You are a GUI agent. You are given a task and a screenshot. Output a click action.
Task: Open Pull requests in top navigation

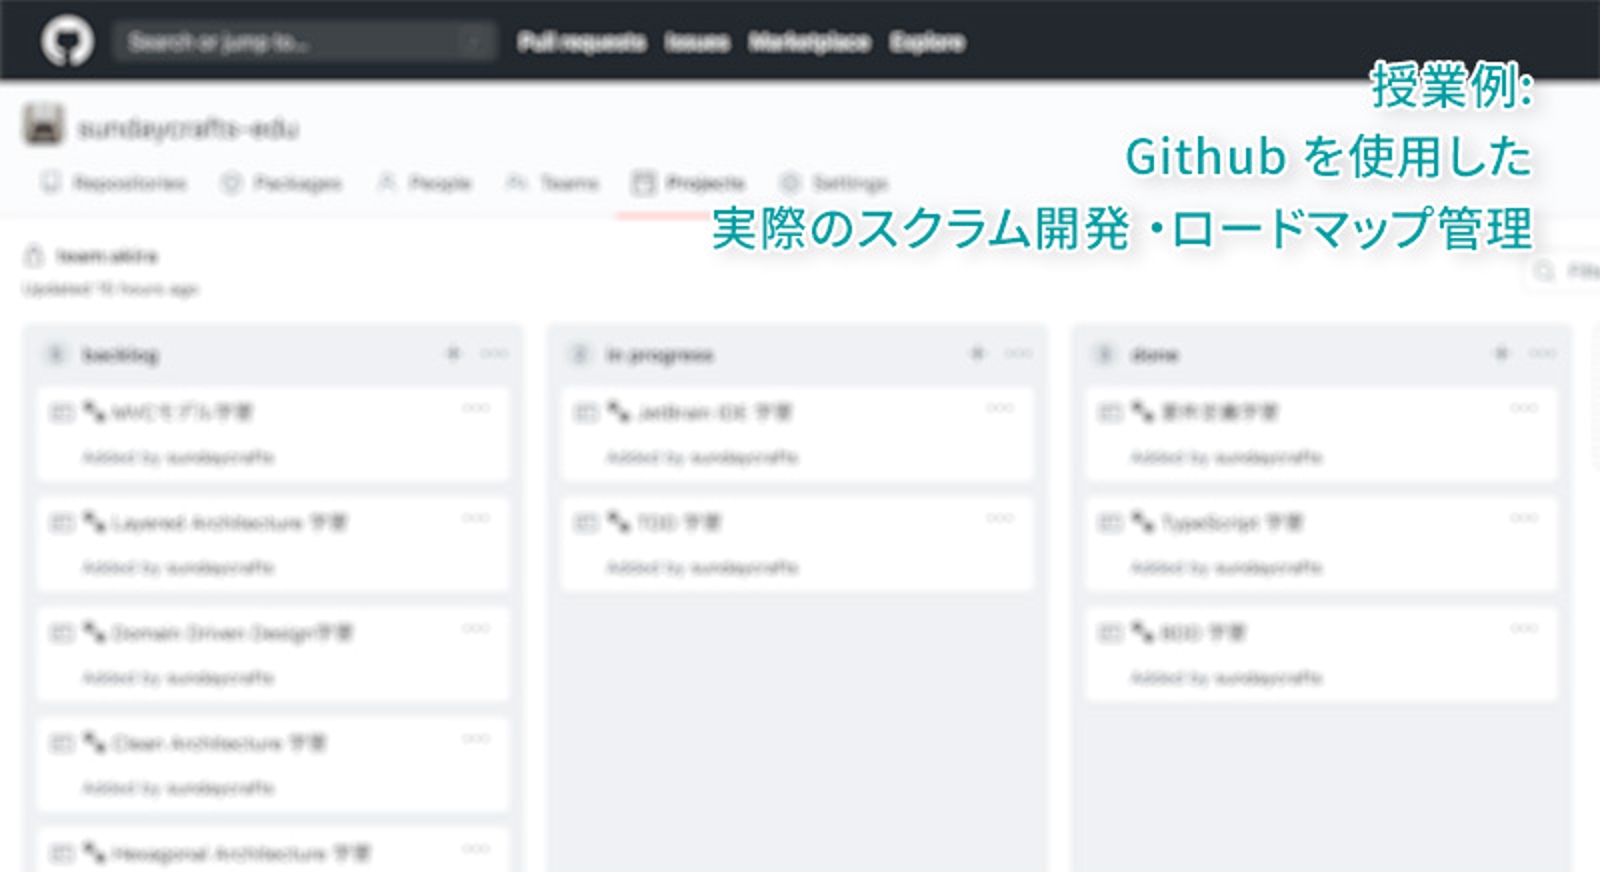[582, 42]
